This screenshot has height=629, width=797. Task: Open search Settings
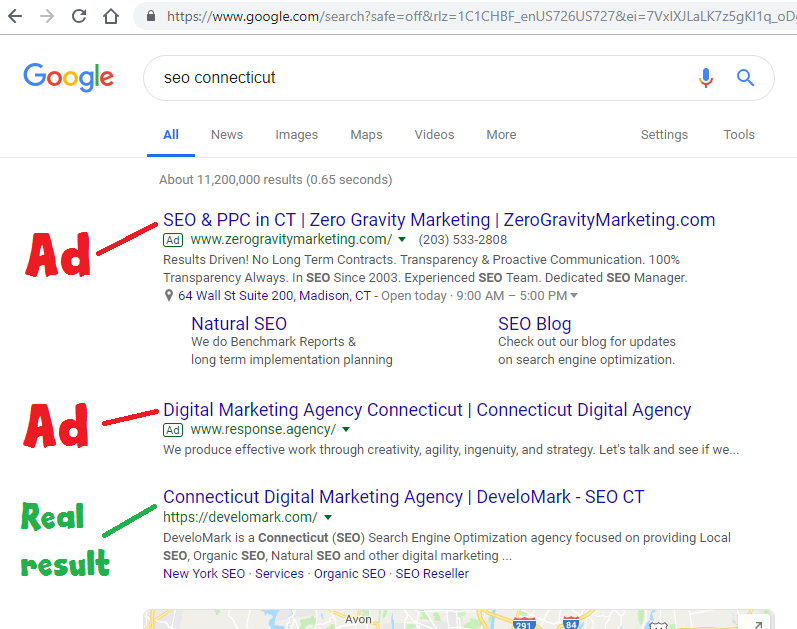[664, 135]
